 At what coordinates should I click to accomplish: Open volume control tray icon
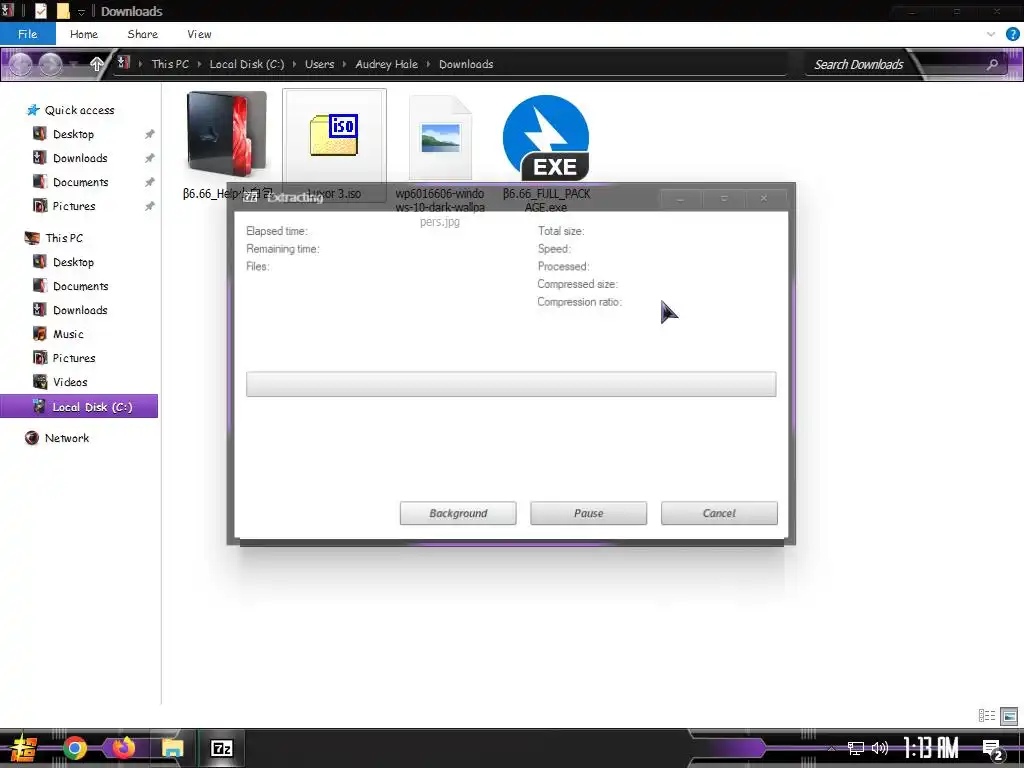(880, 748)
